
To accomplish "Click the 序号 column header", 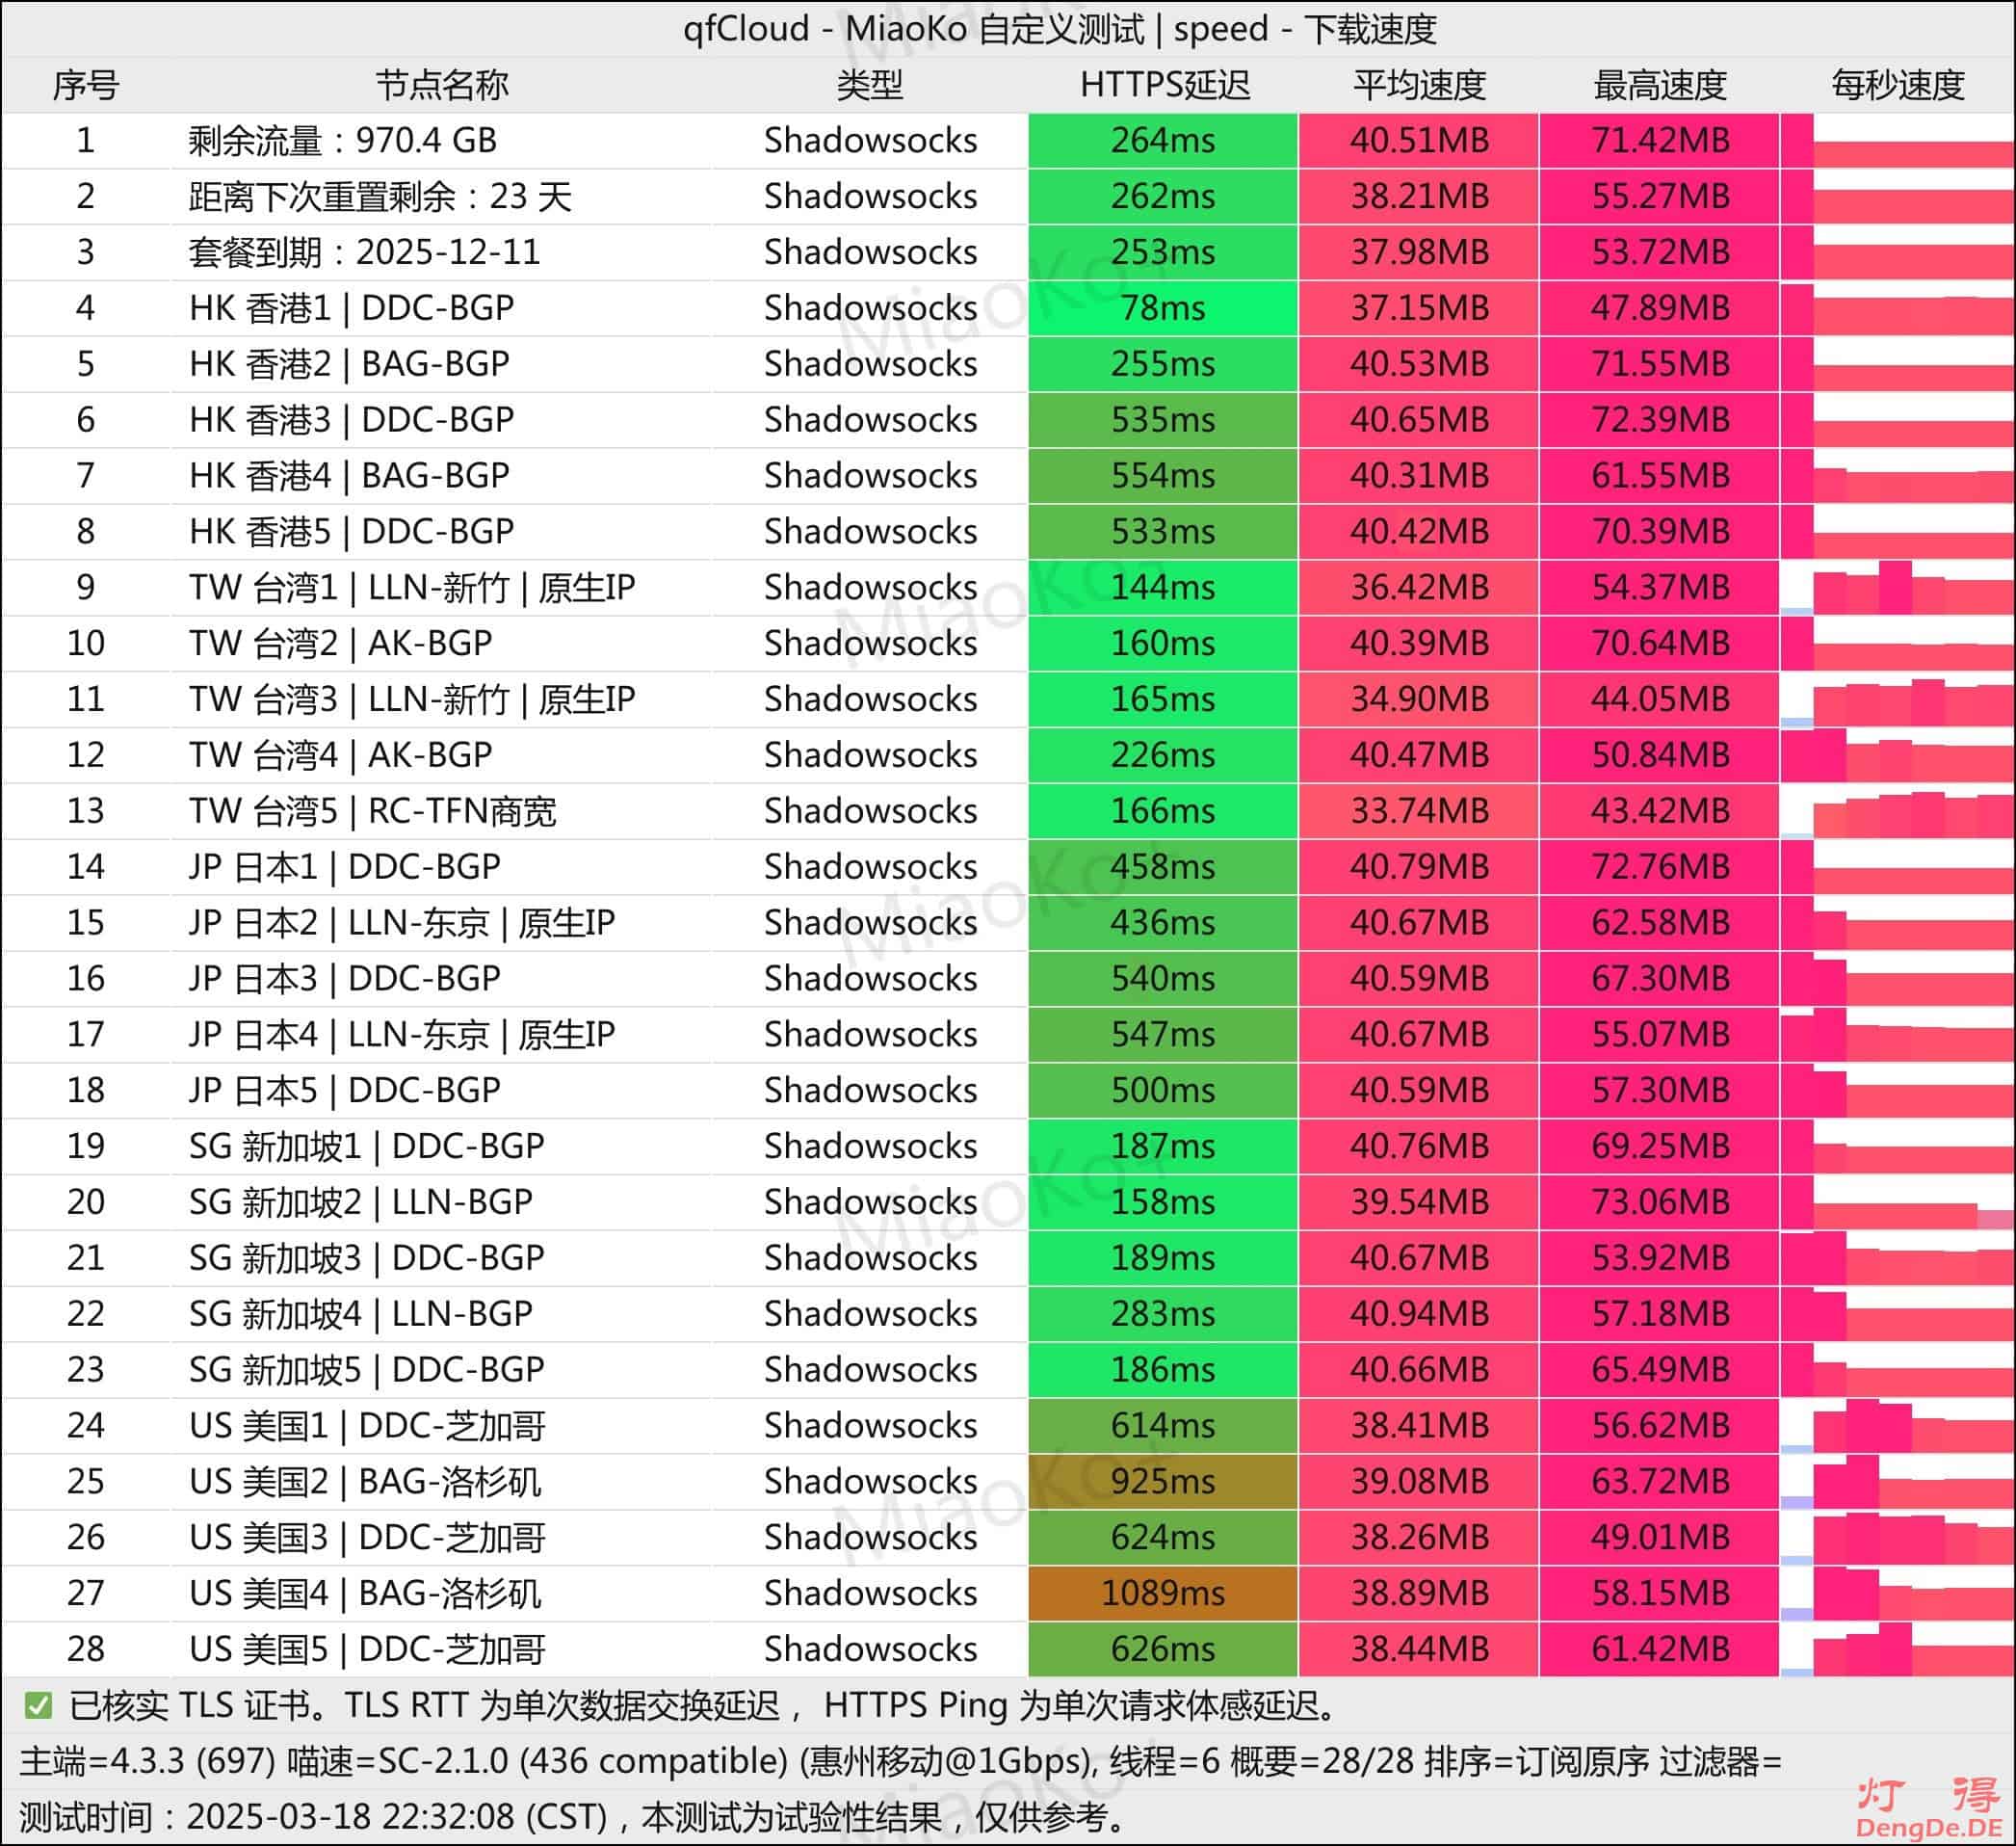I will (85, 85).
